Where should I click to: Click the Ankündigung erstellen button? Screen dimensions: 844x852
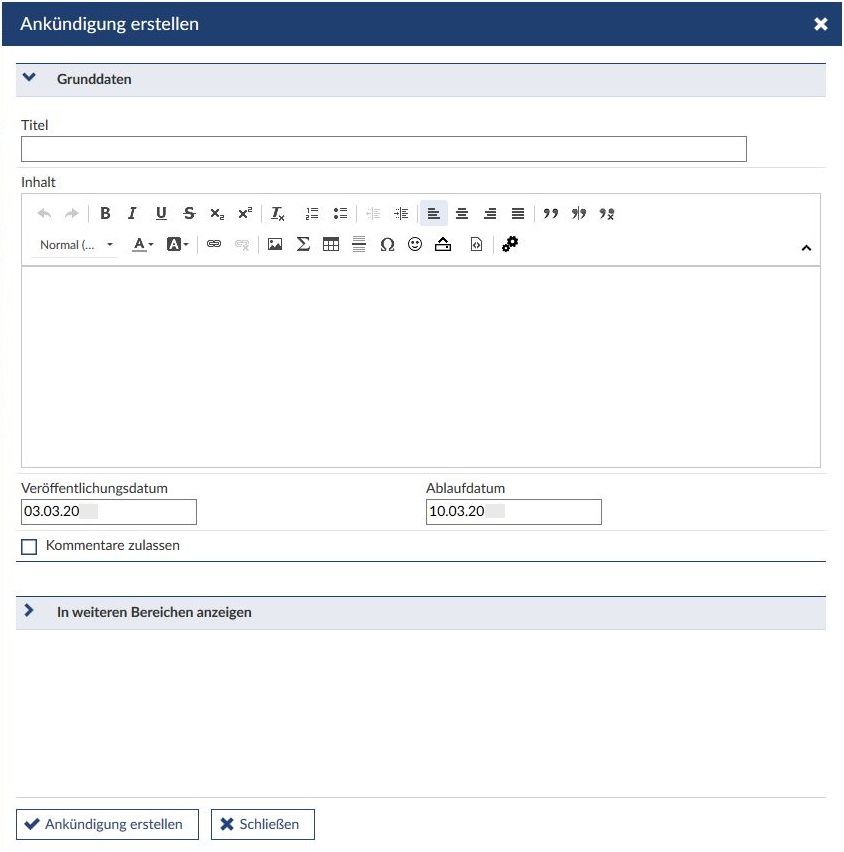pos(107,824)
